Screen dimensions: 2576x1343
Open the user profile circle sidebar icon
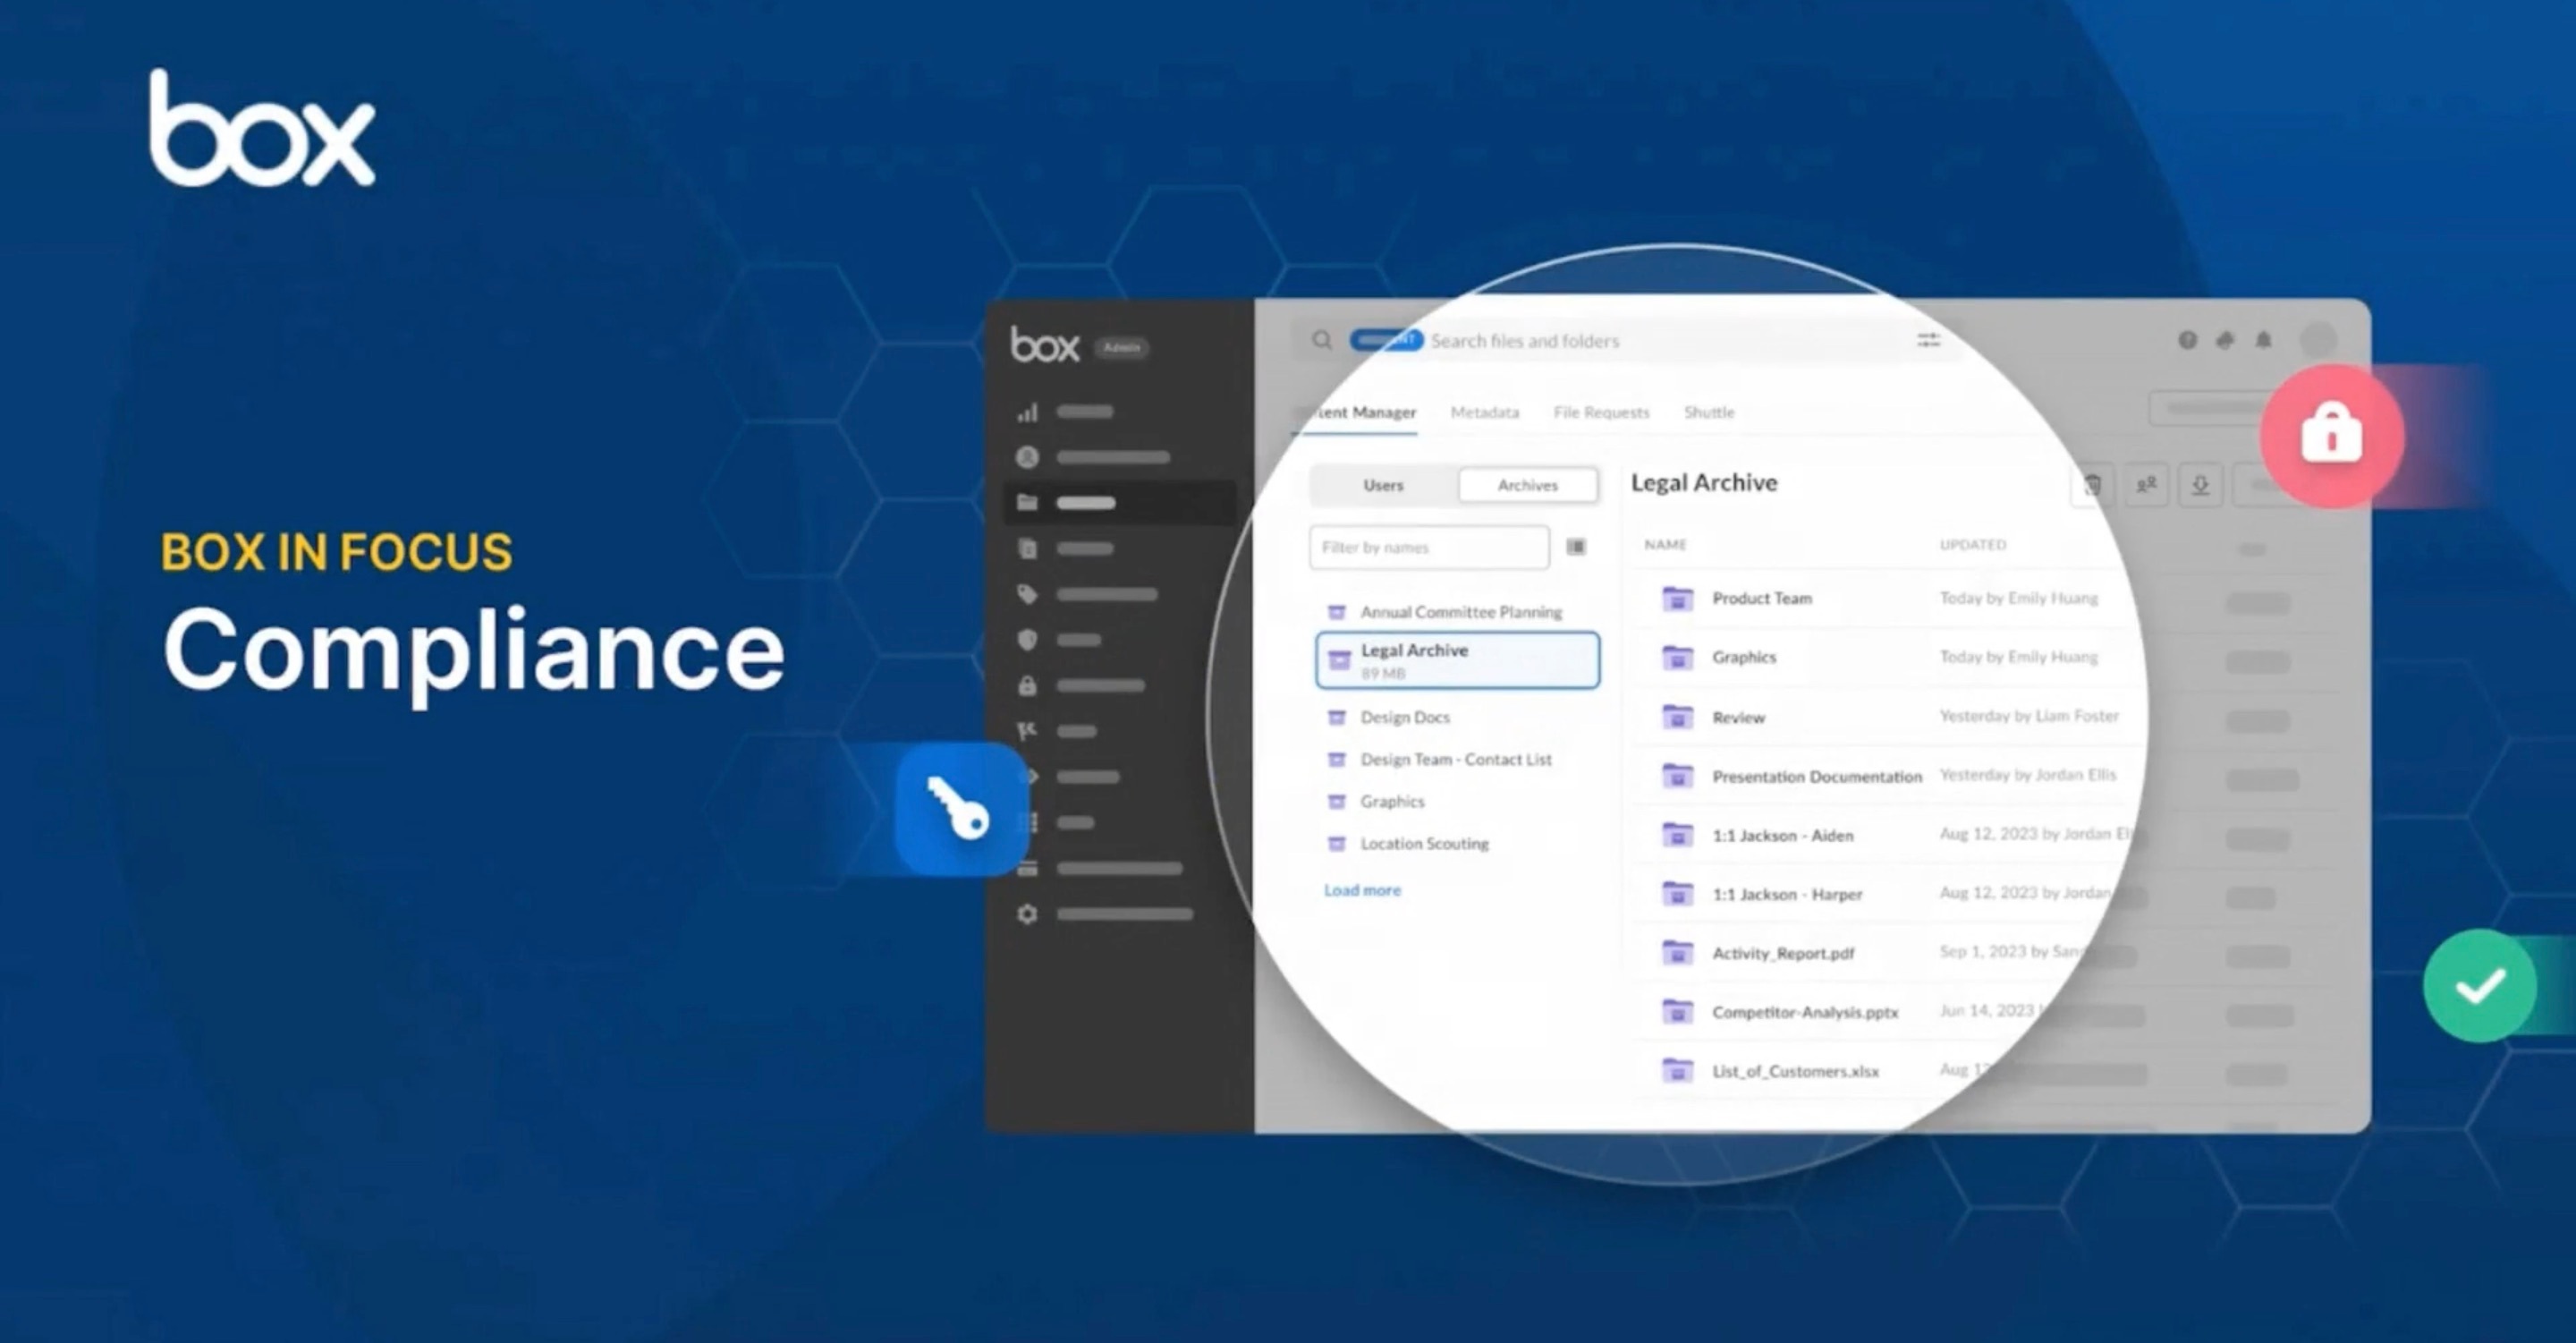1027,457
